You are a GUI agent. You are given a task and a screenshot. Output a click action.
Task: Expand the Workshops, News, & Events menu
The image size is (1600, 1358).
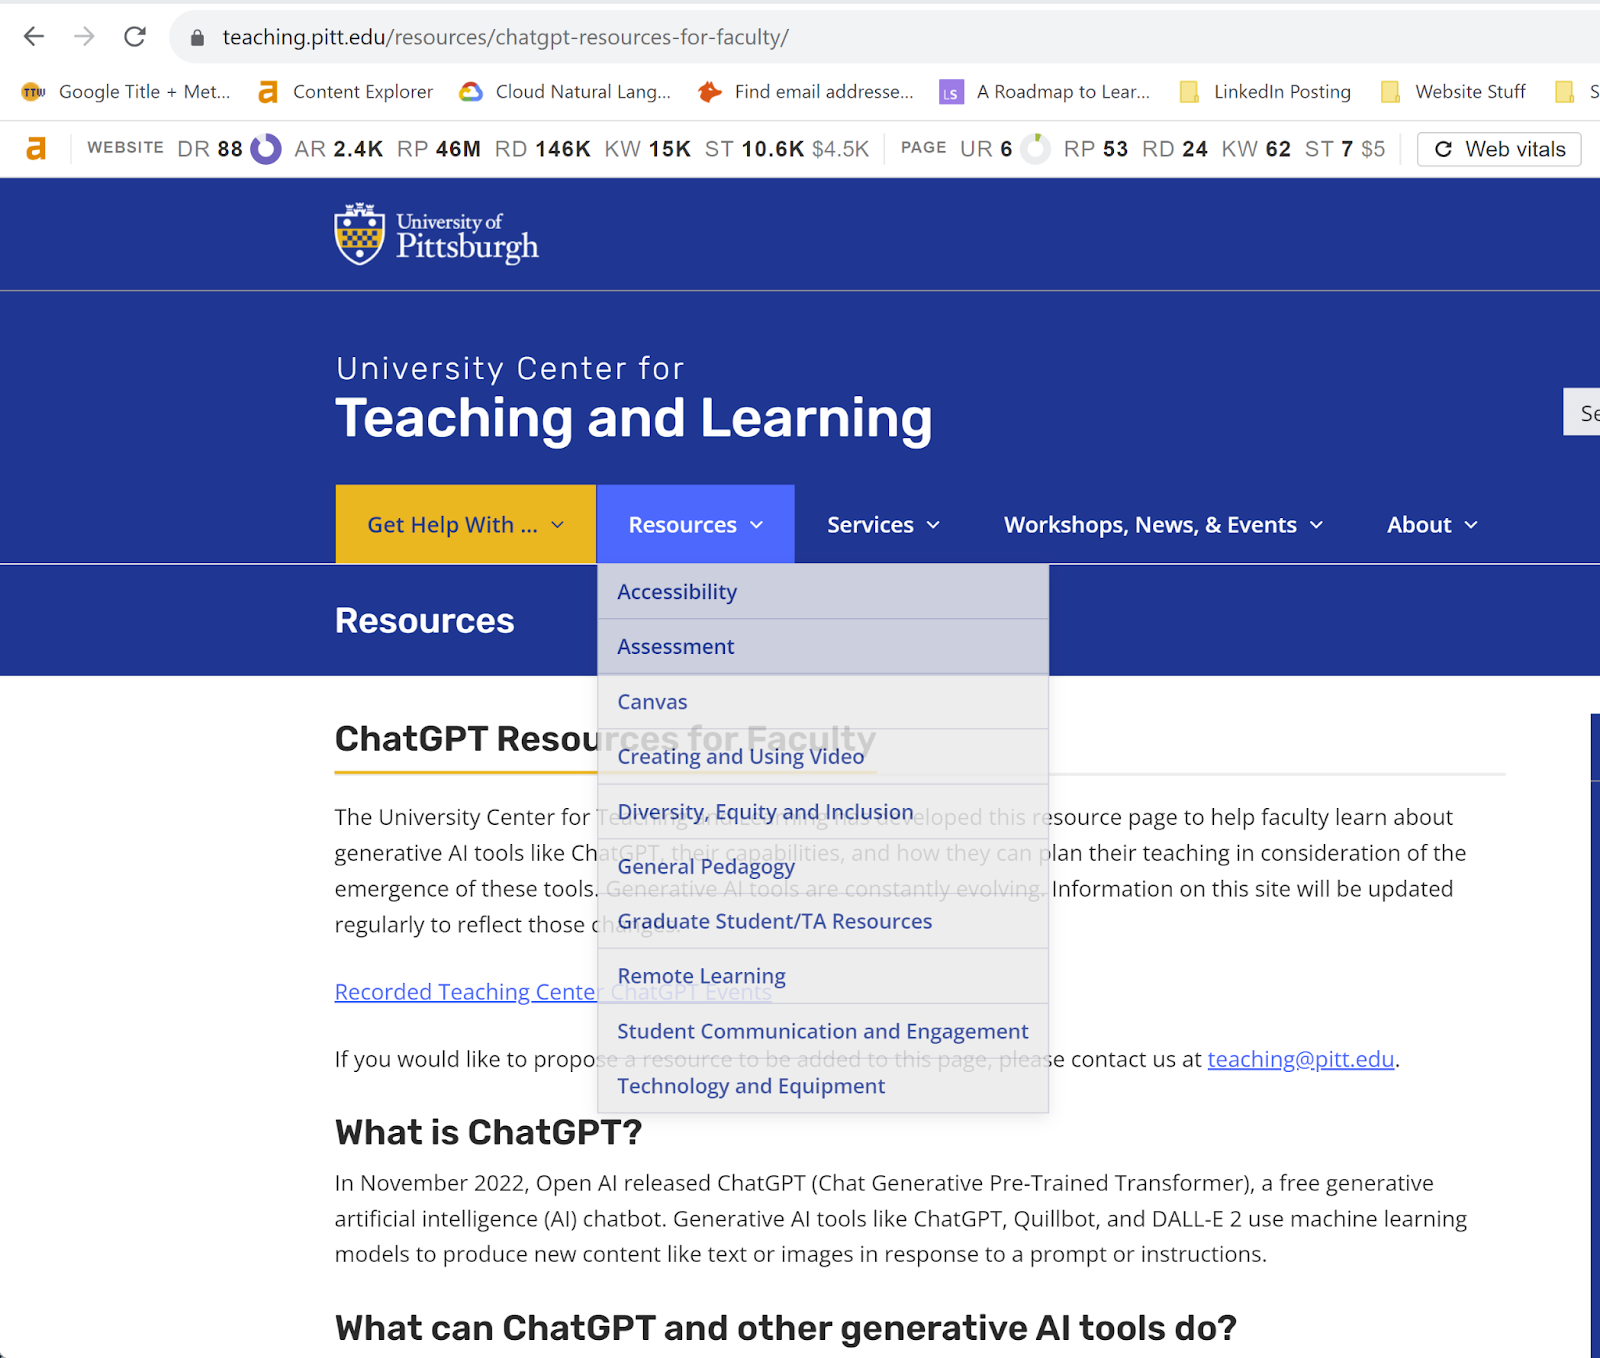1163,525
